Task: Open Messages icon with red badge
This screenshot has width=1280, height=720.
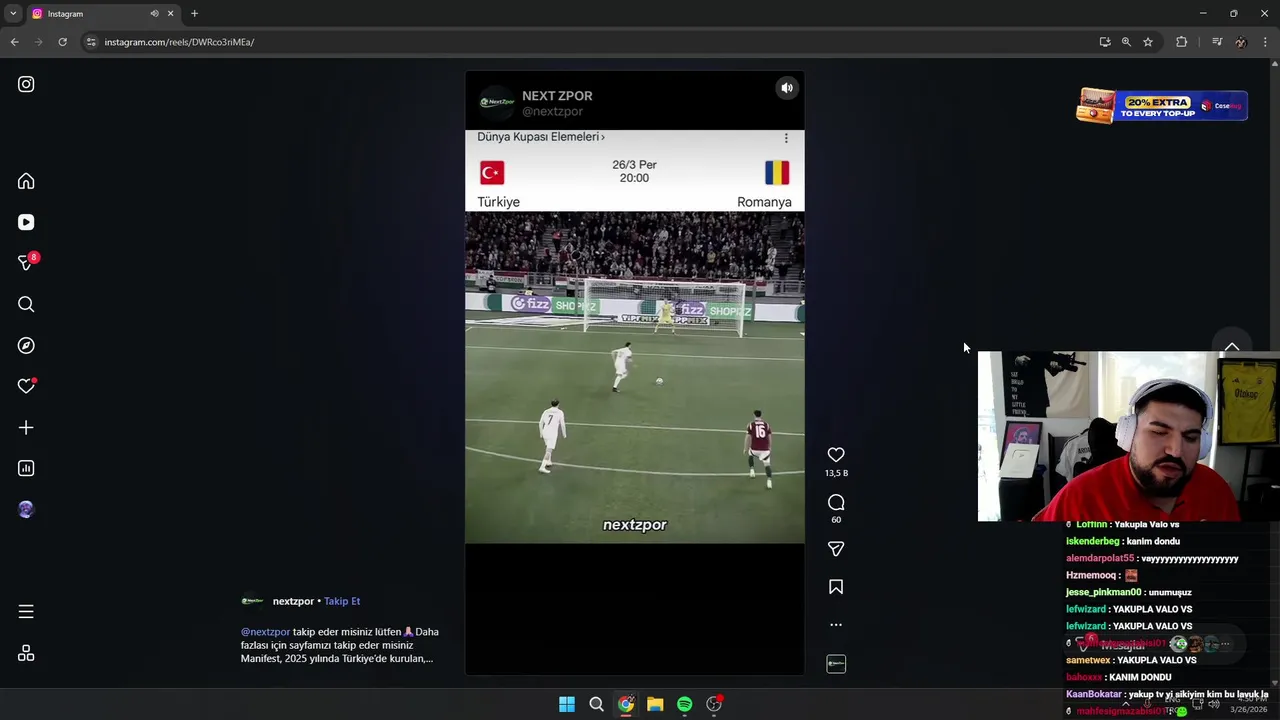Action: 26,262
